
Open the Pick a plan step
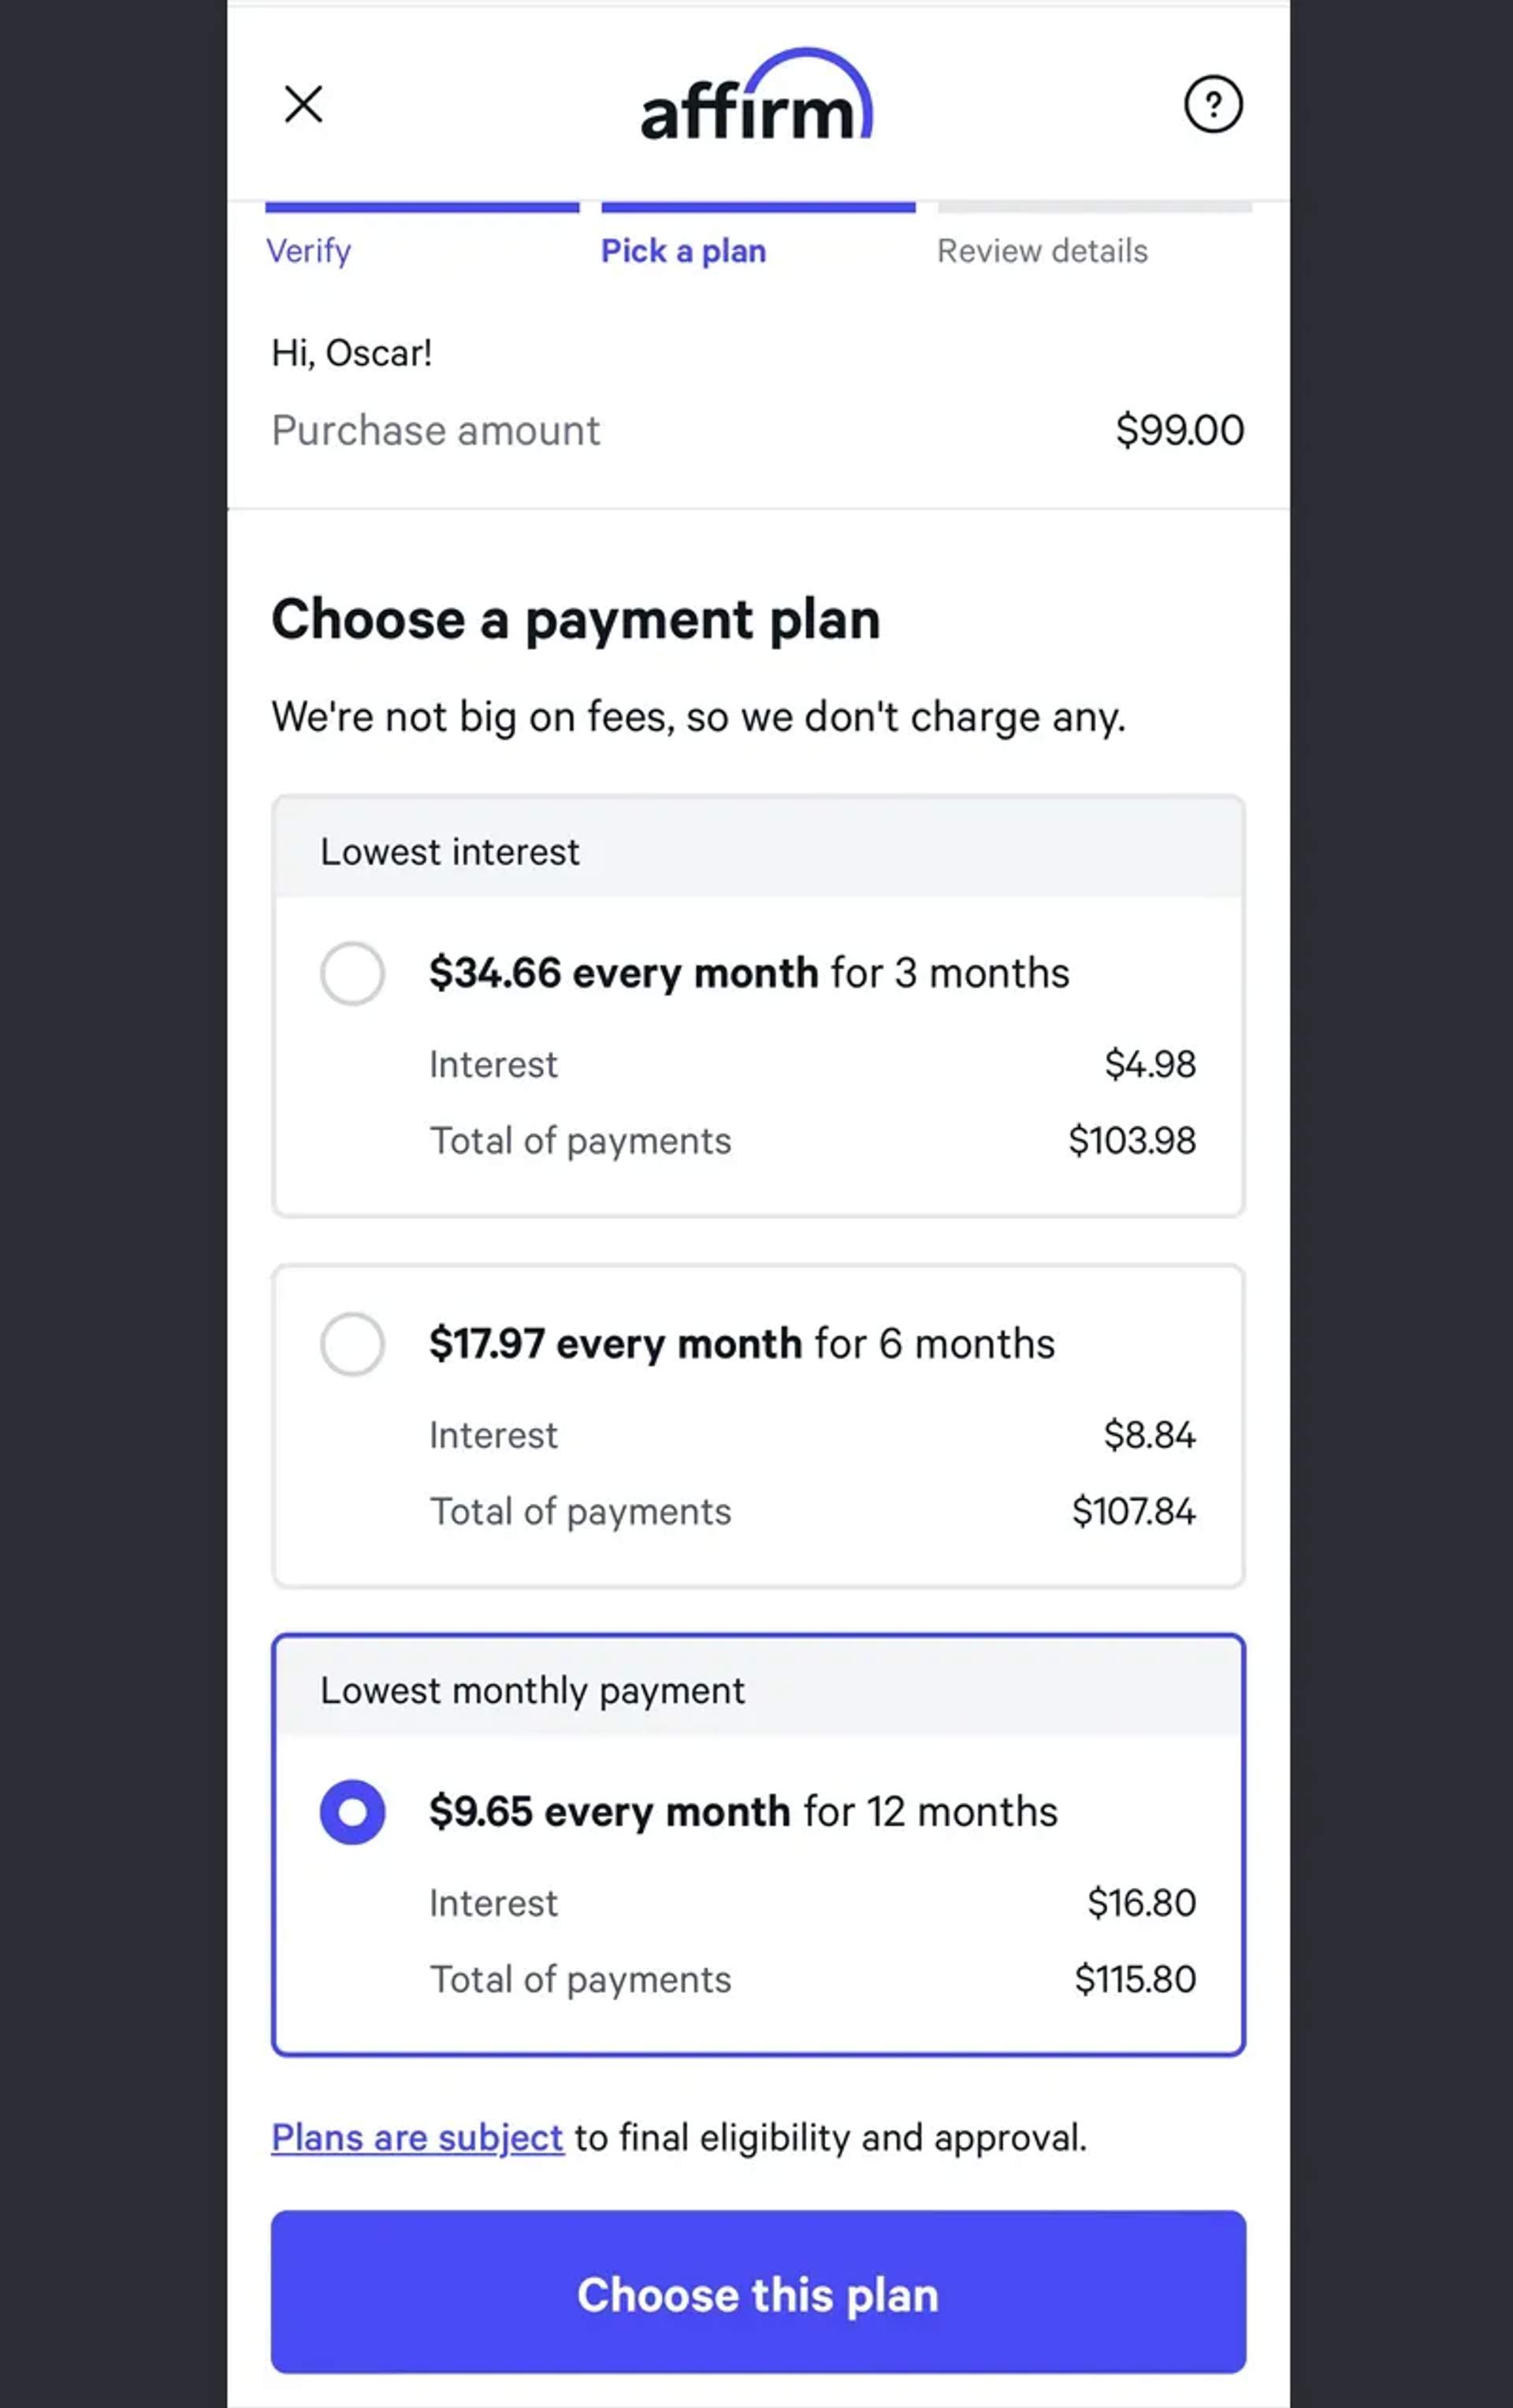point(682,250)
